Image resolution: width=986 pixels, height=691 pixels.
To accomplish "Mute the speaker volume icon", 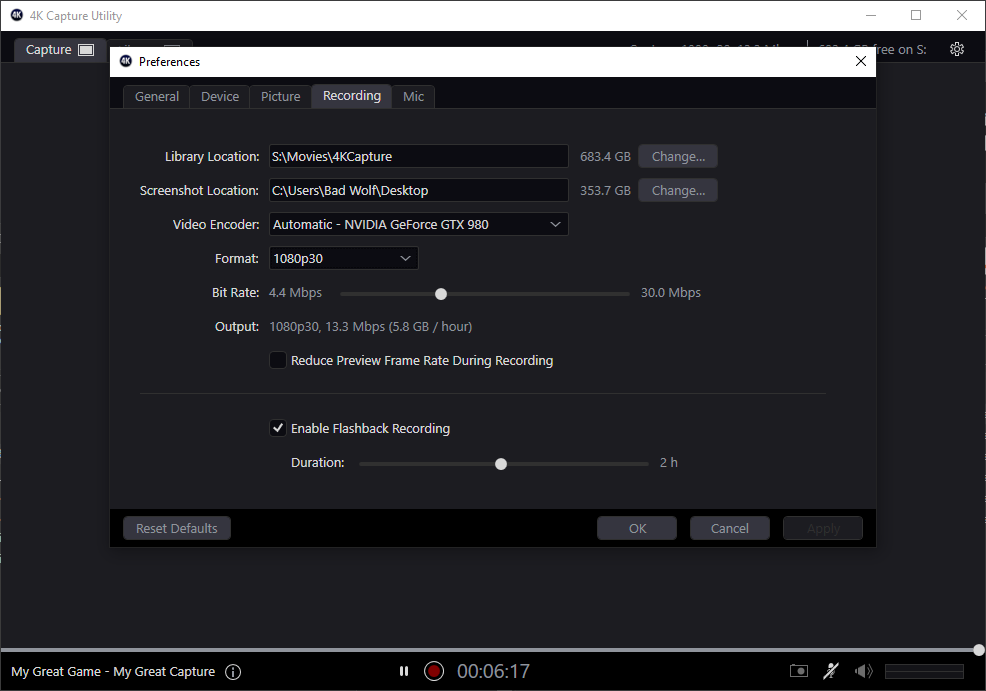I will [x=863, y=671].
